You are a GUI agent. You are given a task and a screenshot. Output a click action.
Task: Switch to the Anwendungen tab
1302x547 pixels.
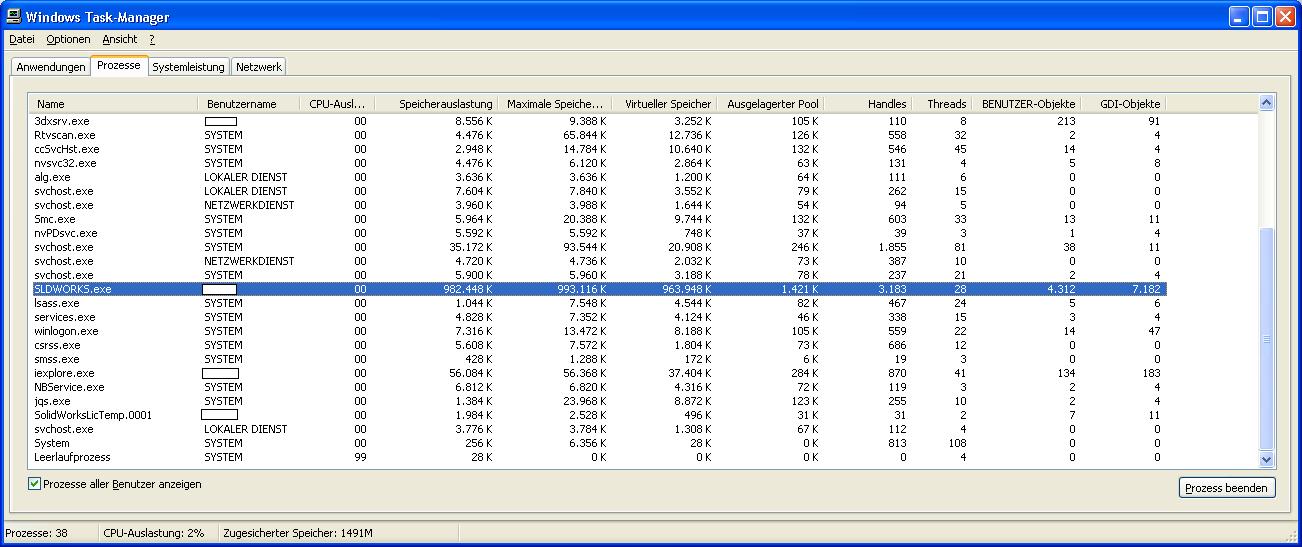coord(51,67)
